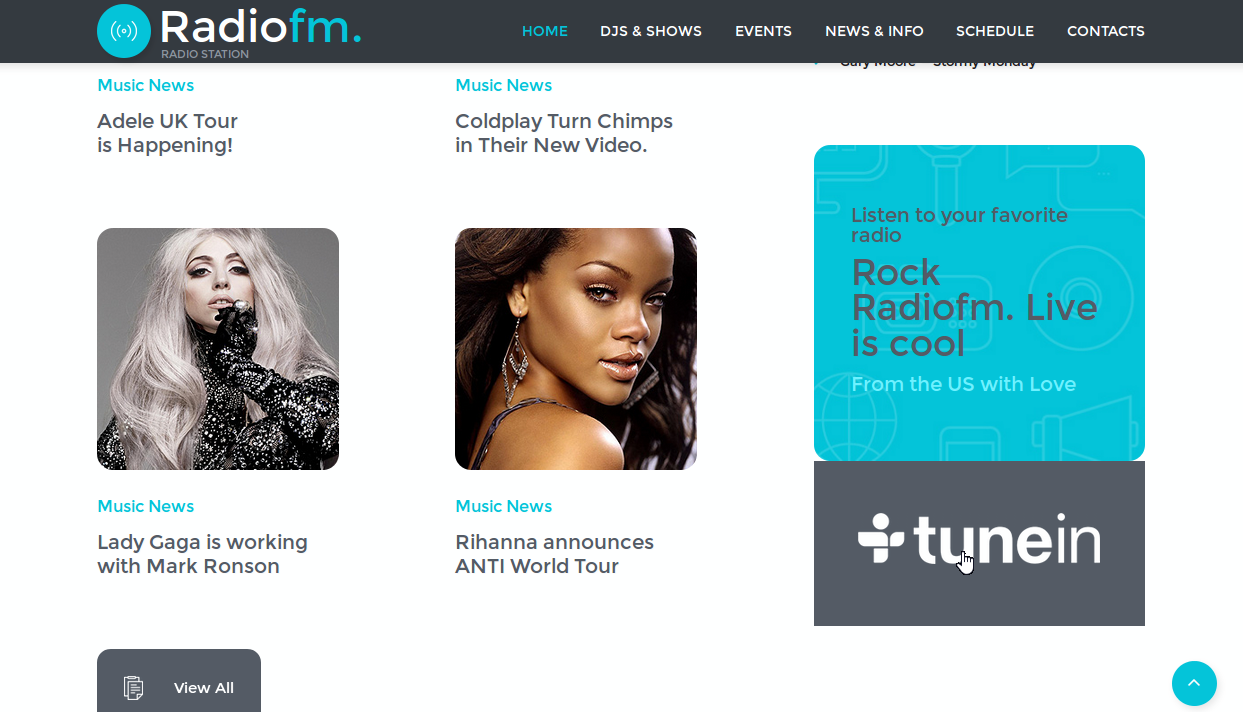Open Coldplay Turn Chimps article link

click(x=564, y=133)
